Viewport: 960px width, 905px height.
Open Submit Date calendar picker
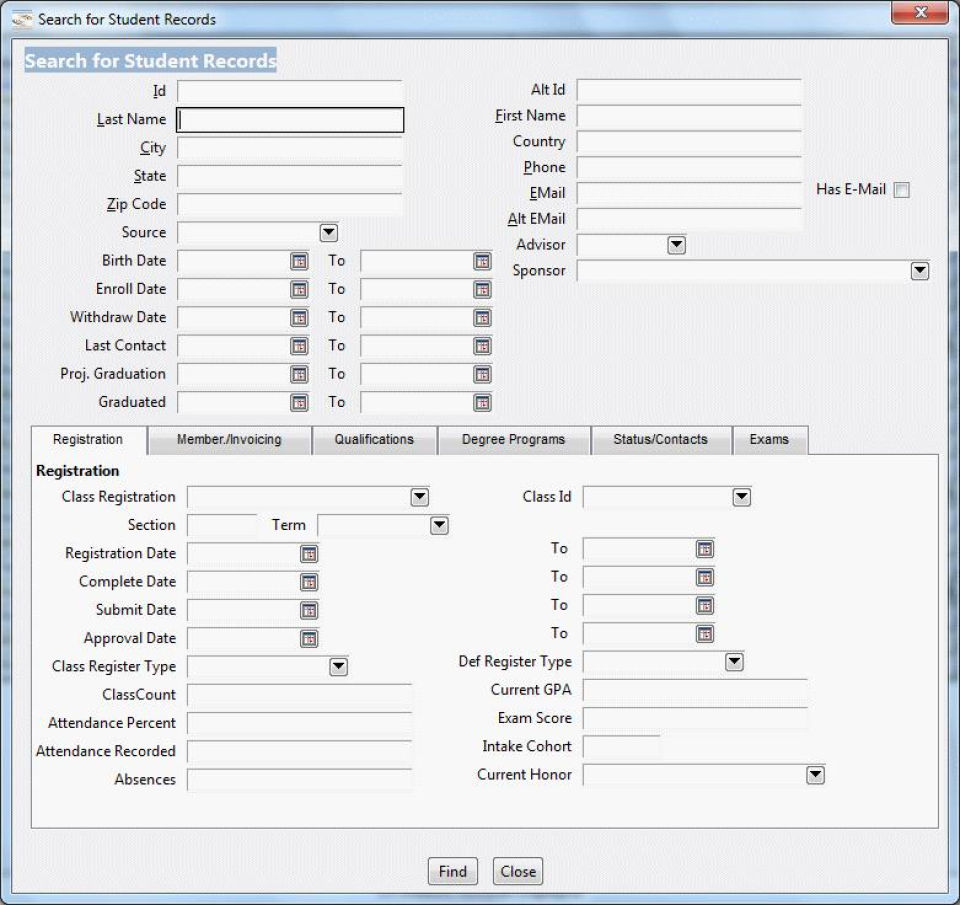[309, 610]
